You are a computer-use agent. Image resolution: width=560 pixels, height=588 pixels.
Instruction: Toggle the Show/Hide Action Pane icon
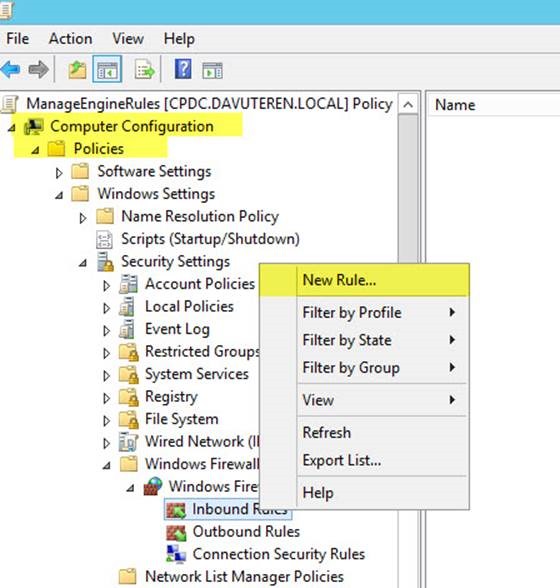tap(212, 70)
